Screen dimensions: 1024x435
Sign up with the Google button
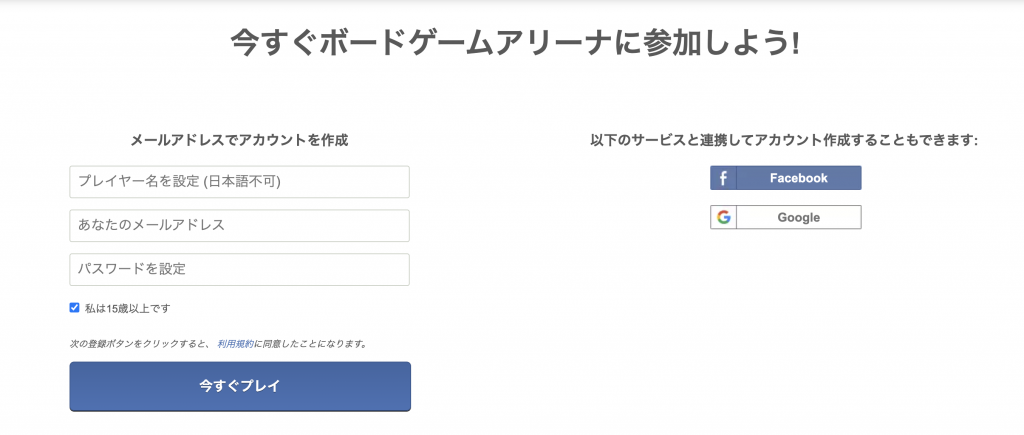(x=786, y=218)
